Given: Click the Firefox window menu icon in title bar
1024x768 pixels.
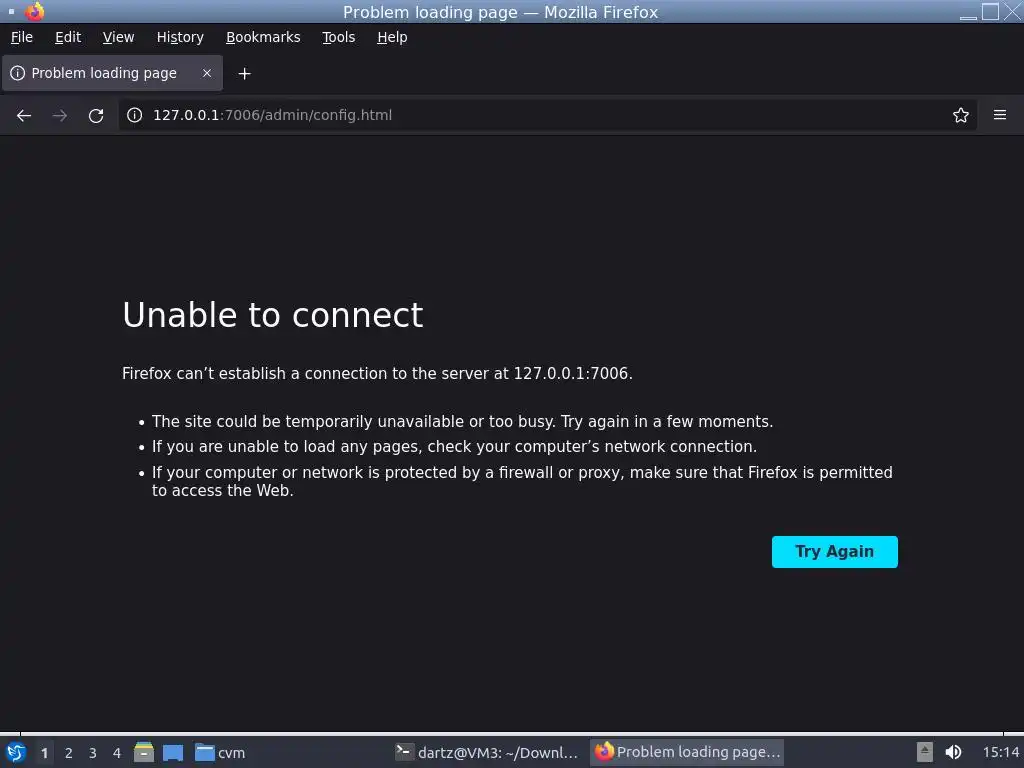Looking at the screenshot, I should (35, 12).
